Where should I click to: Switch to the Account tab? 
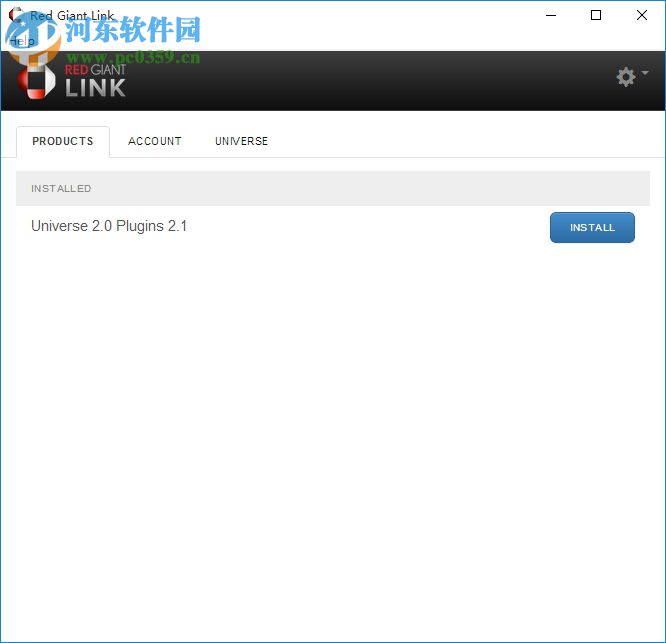tap(155, 141)
